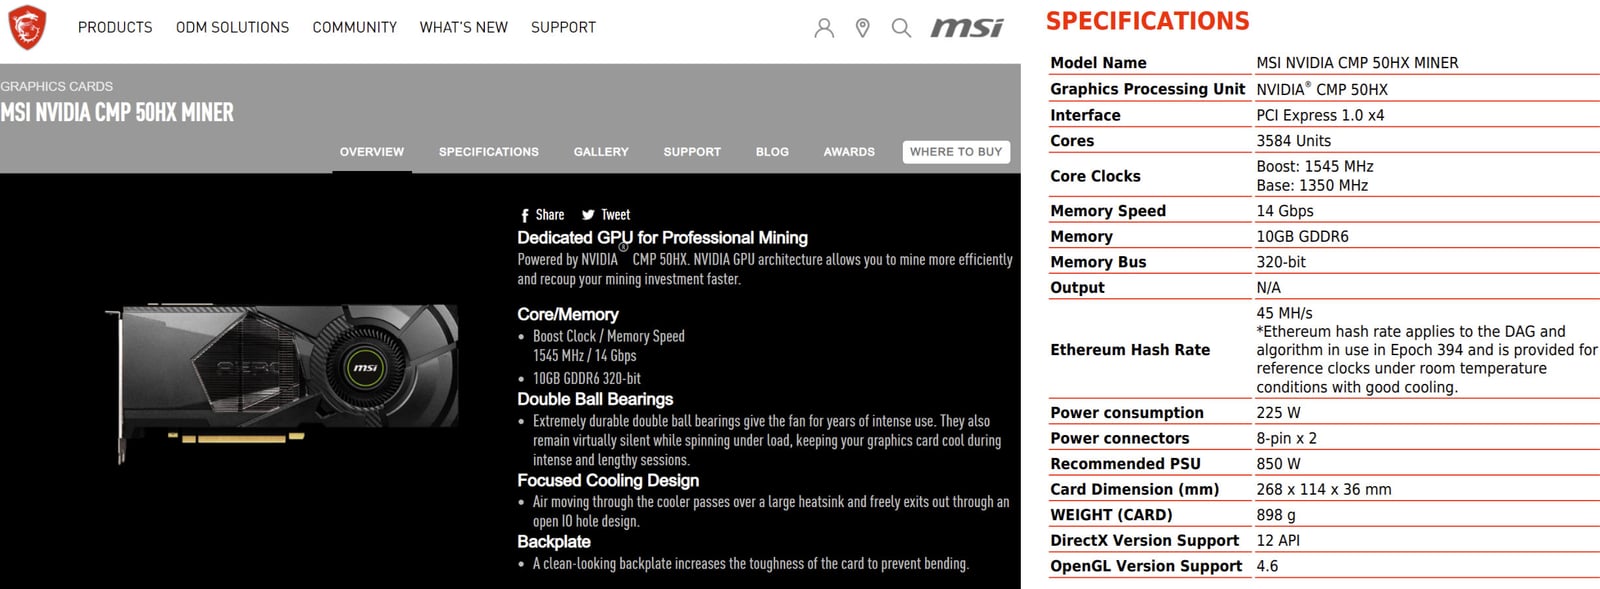Open the search magnifier icon

[x=901, y=28]
